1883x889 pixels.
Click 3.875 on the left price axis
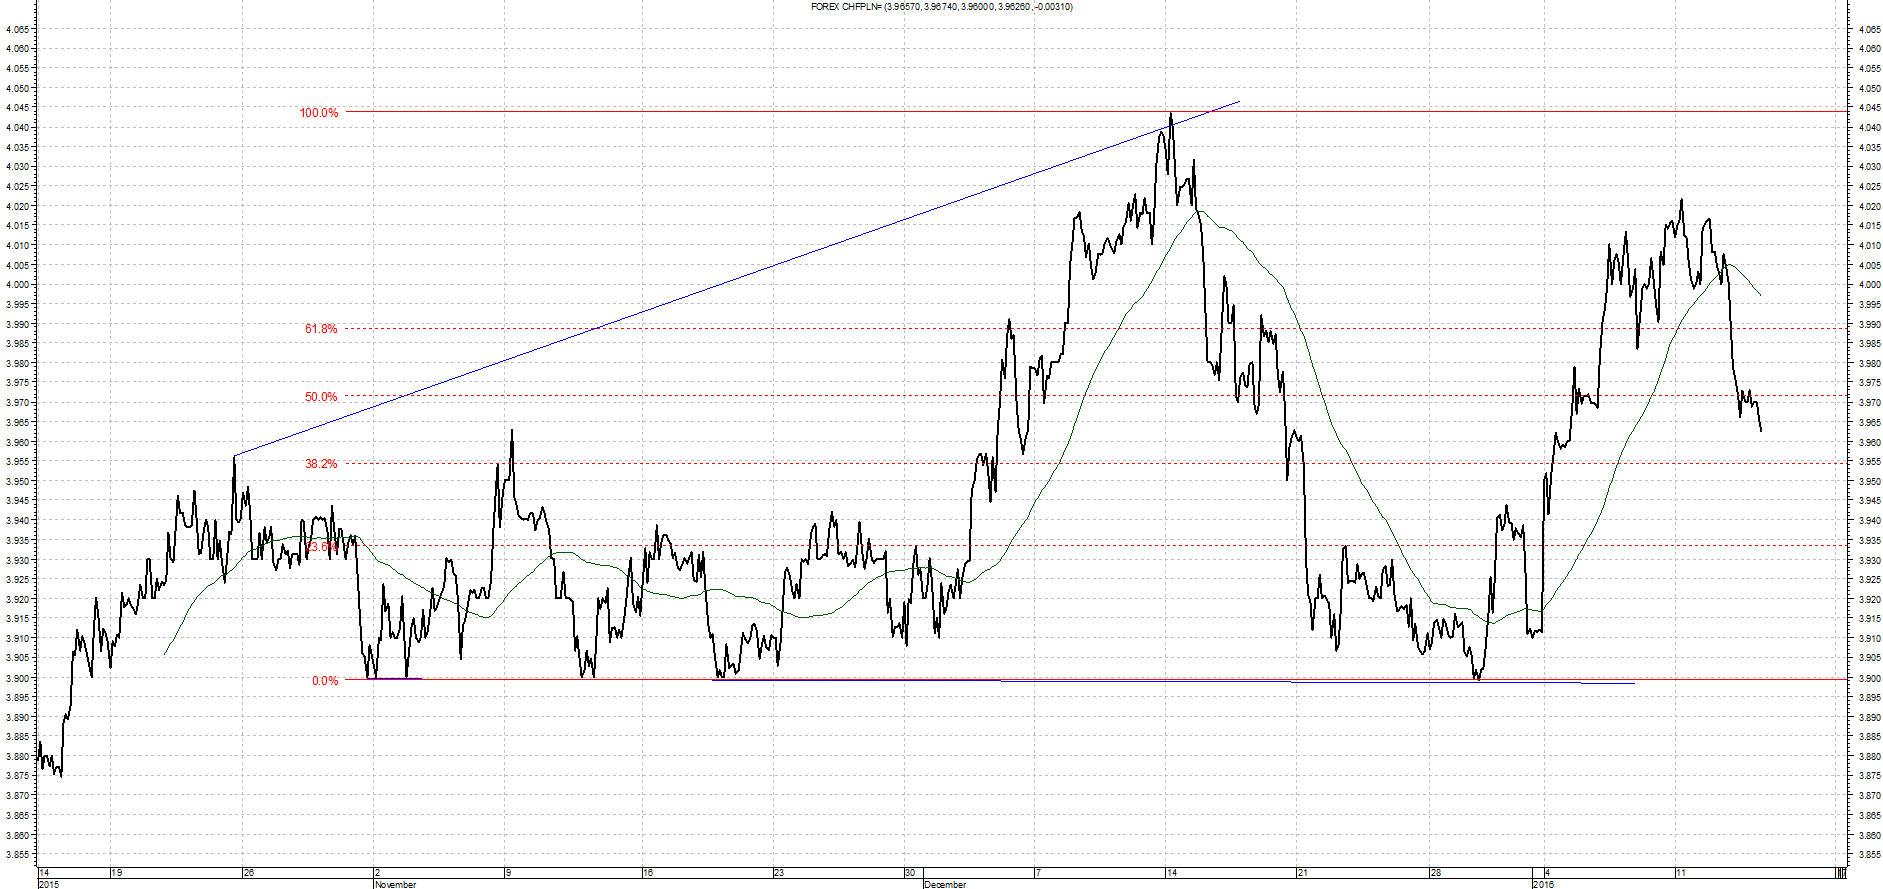click(18, 776)
